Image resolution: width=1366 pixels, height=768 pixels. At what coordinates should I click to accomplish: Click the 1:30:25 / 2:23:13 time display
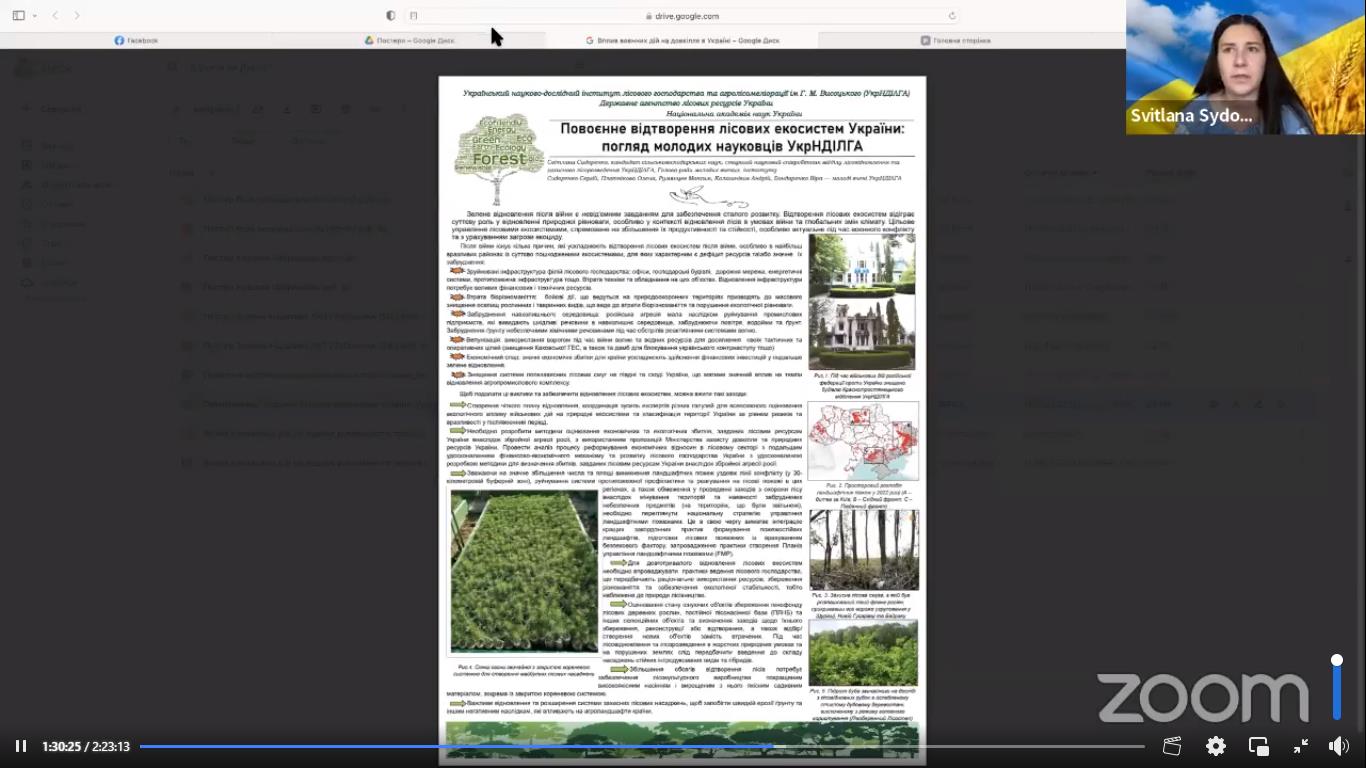pos(86,746)
